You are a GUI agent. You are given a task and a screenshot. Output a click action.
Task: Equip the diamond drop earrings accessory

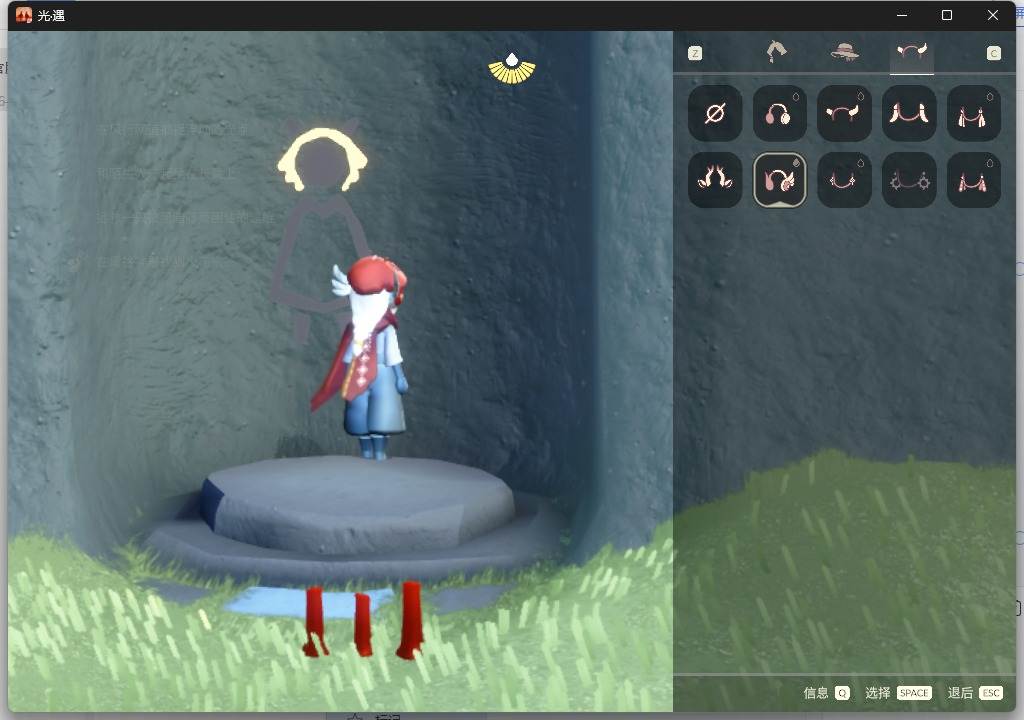[844, 180]
